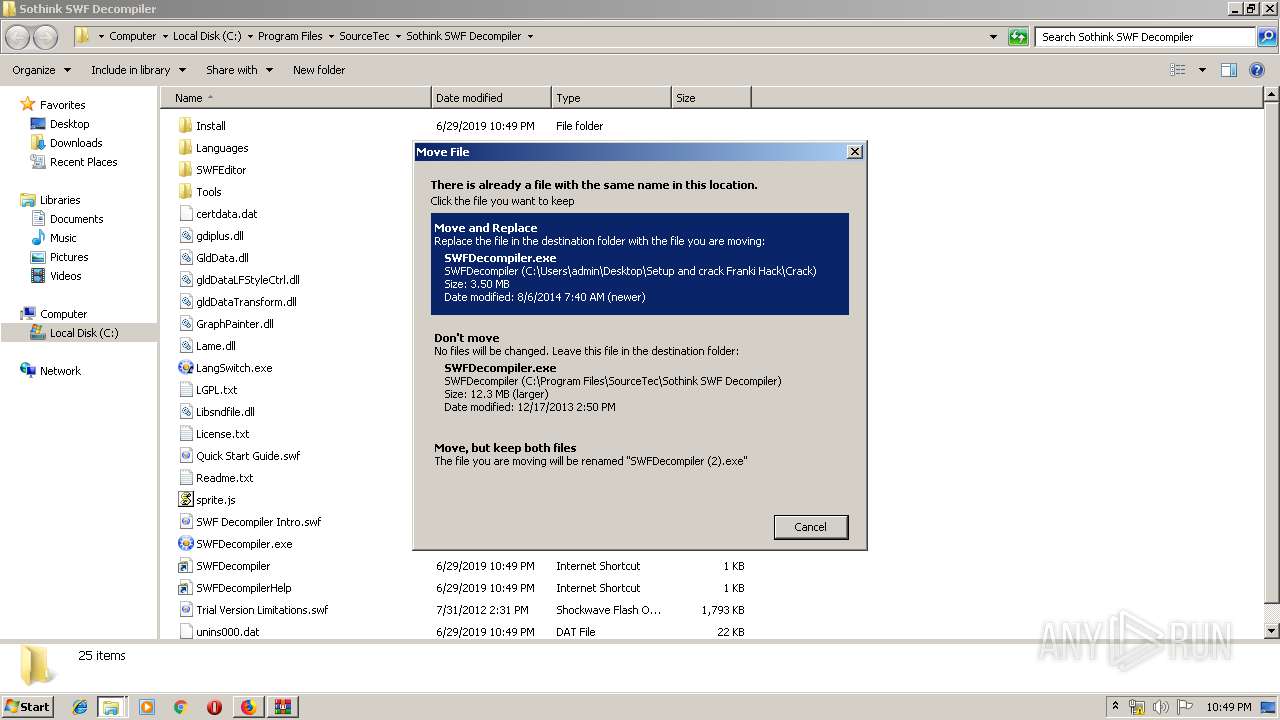Expand the Program Files breadcrumb arrow
This screenshot has width=1280, height=720.
[x=331, y=37]
